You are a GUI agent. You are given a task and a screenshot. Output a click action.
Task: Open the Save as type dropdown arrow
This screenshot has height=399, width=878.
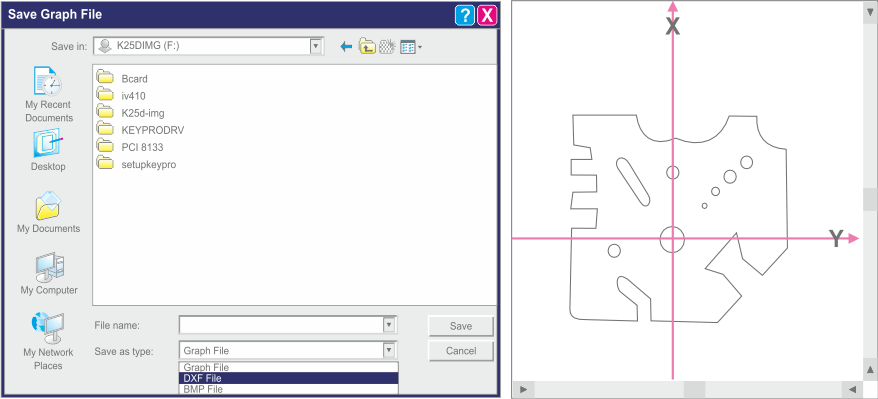point(389,350)
